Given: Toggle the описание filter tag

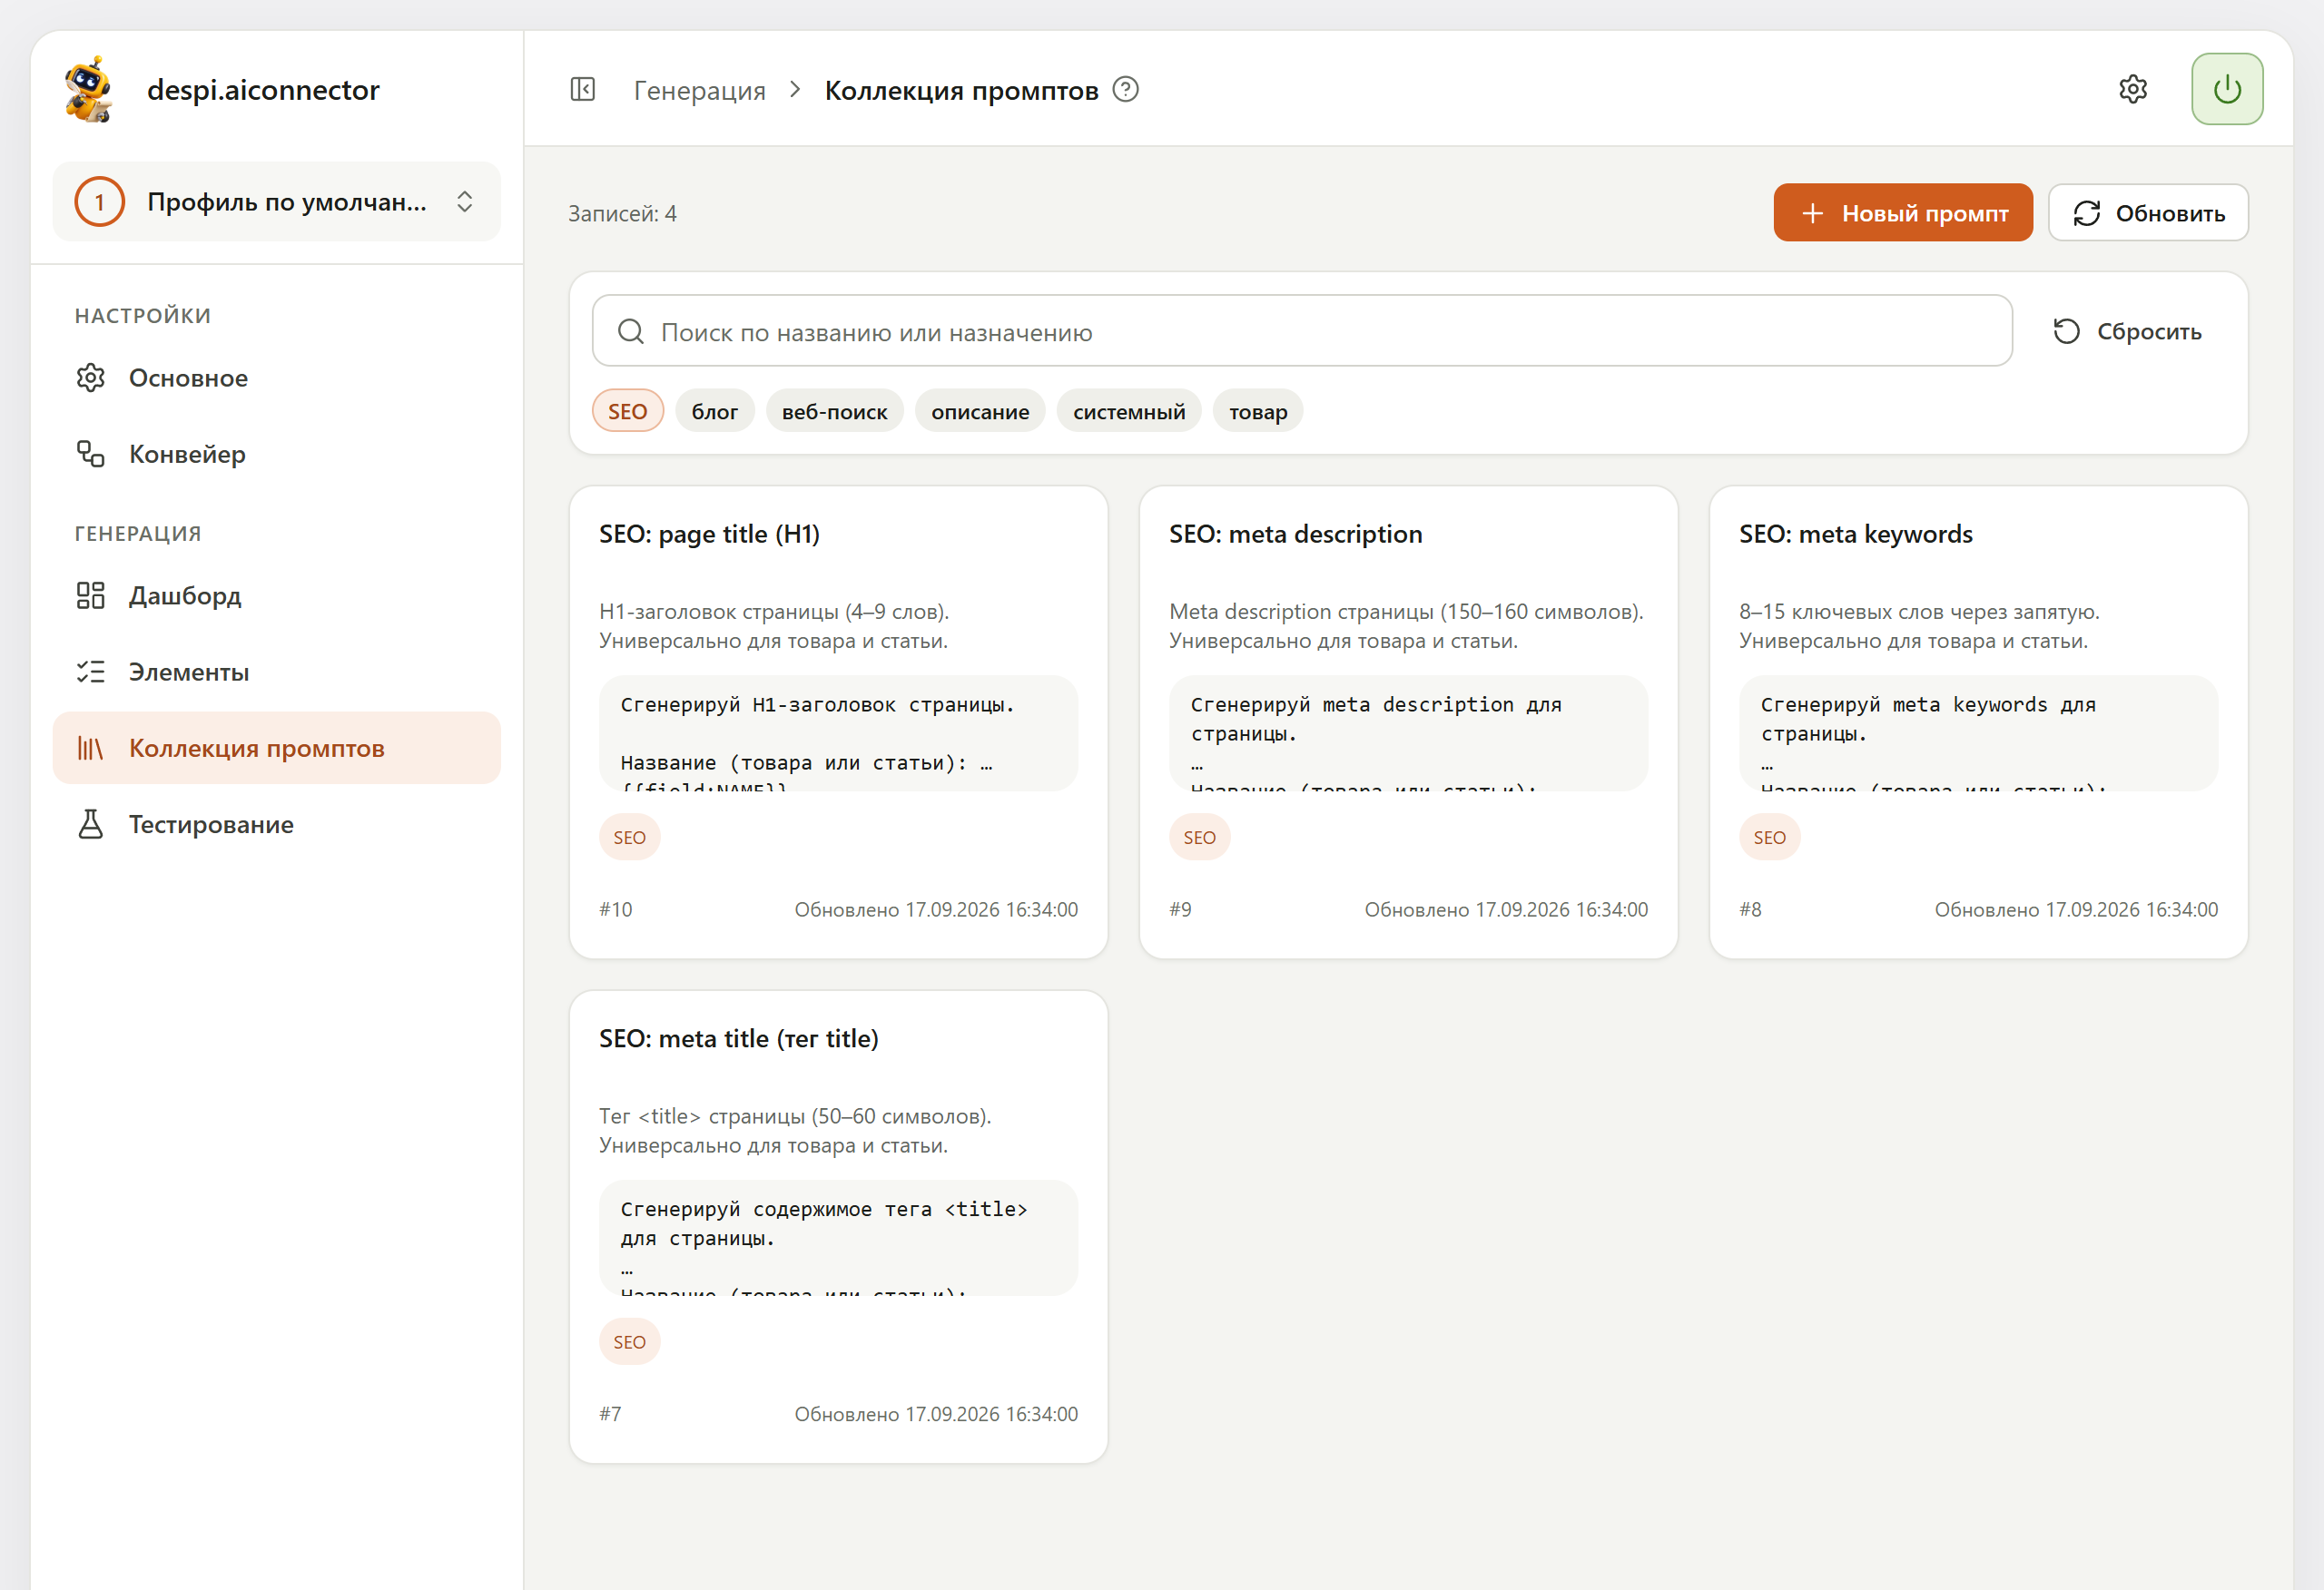Looking at the screenshot, I should [980, 411].
